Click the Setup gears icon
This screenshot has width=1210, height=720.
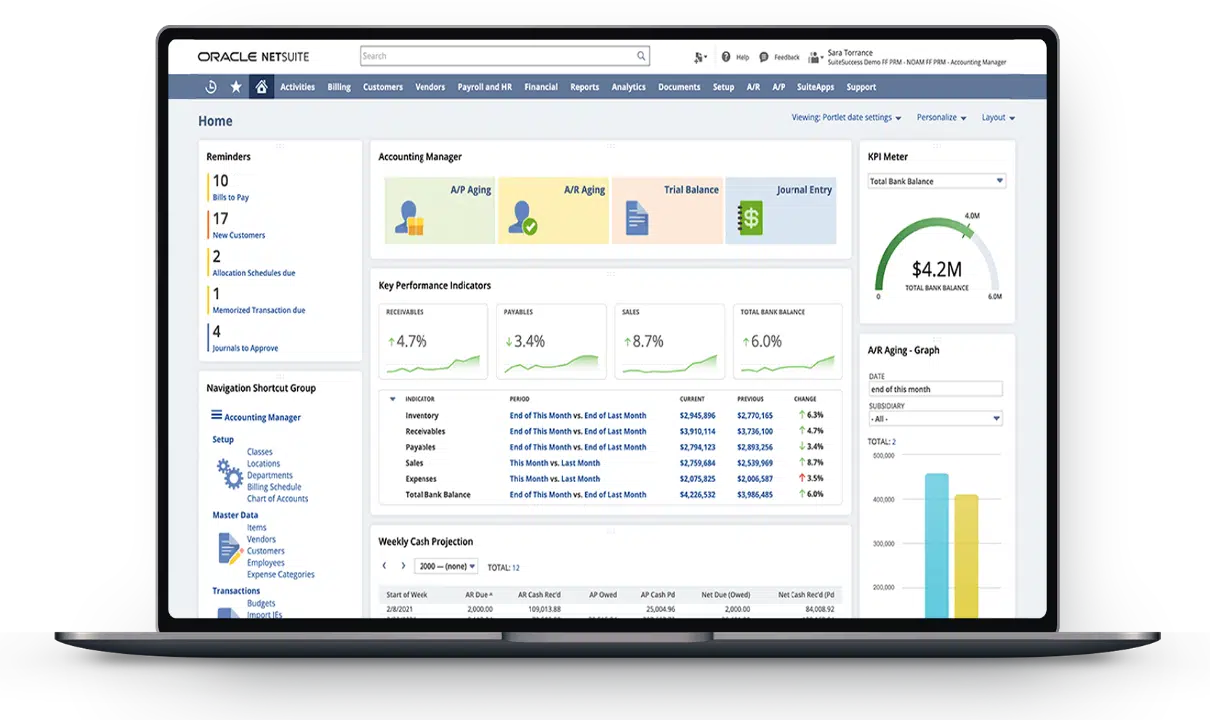point(230,474)
